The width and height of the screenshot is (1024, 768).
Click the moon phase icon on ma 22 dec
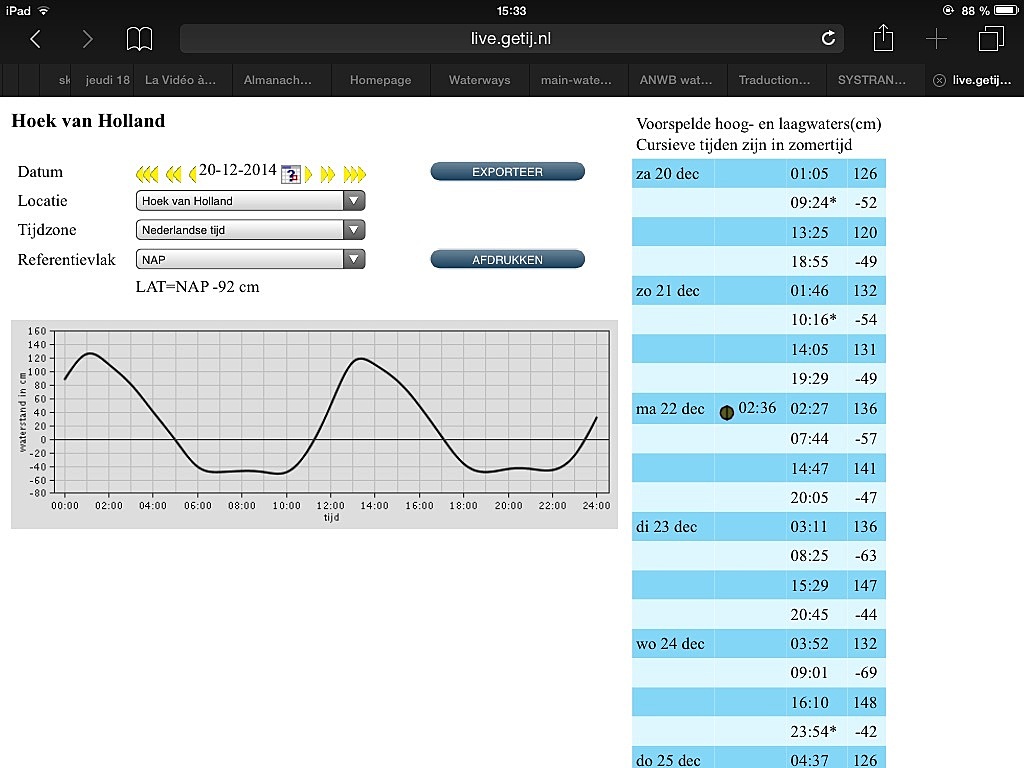(x=726, y=412)
